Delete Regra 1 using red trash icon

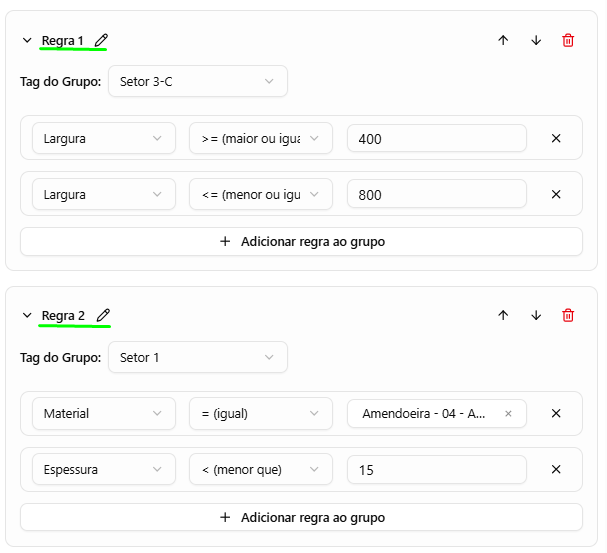568,40
